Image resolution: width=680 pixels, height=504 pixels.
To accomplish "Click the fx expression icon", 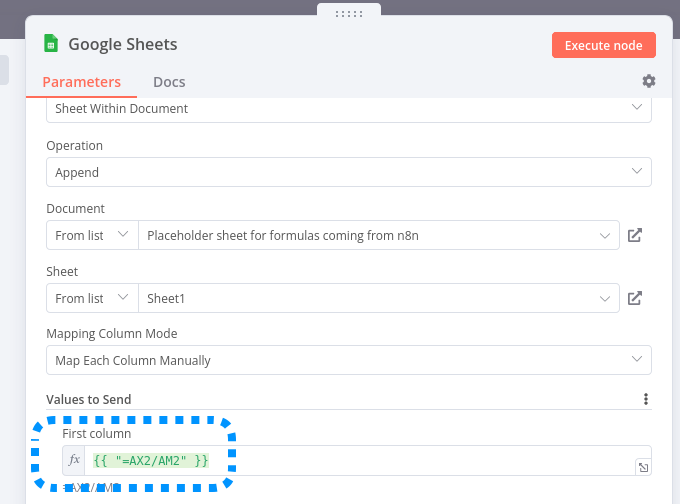I will (x=74, y=460).
